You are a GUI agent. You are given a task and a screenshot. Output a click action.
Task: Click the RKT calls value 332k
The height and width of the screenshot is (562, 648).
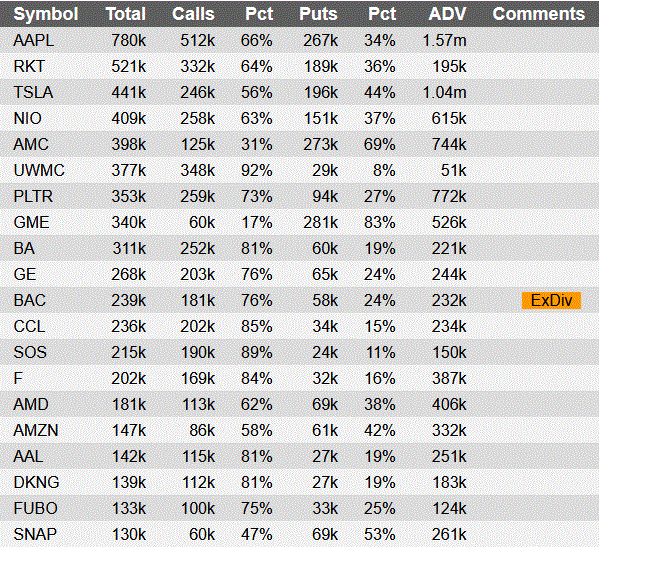(197, 66)
